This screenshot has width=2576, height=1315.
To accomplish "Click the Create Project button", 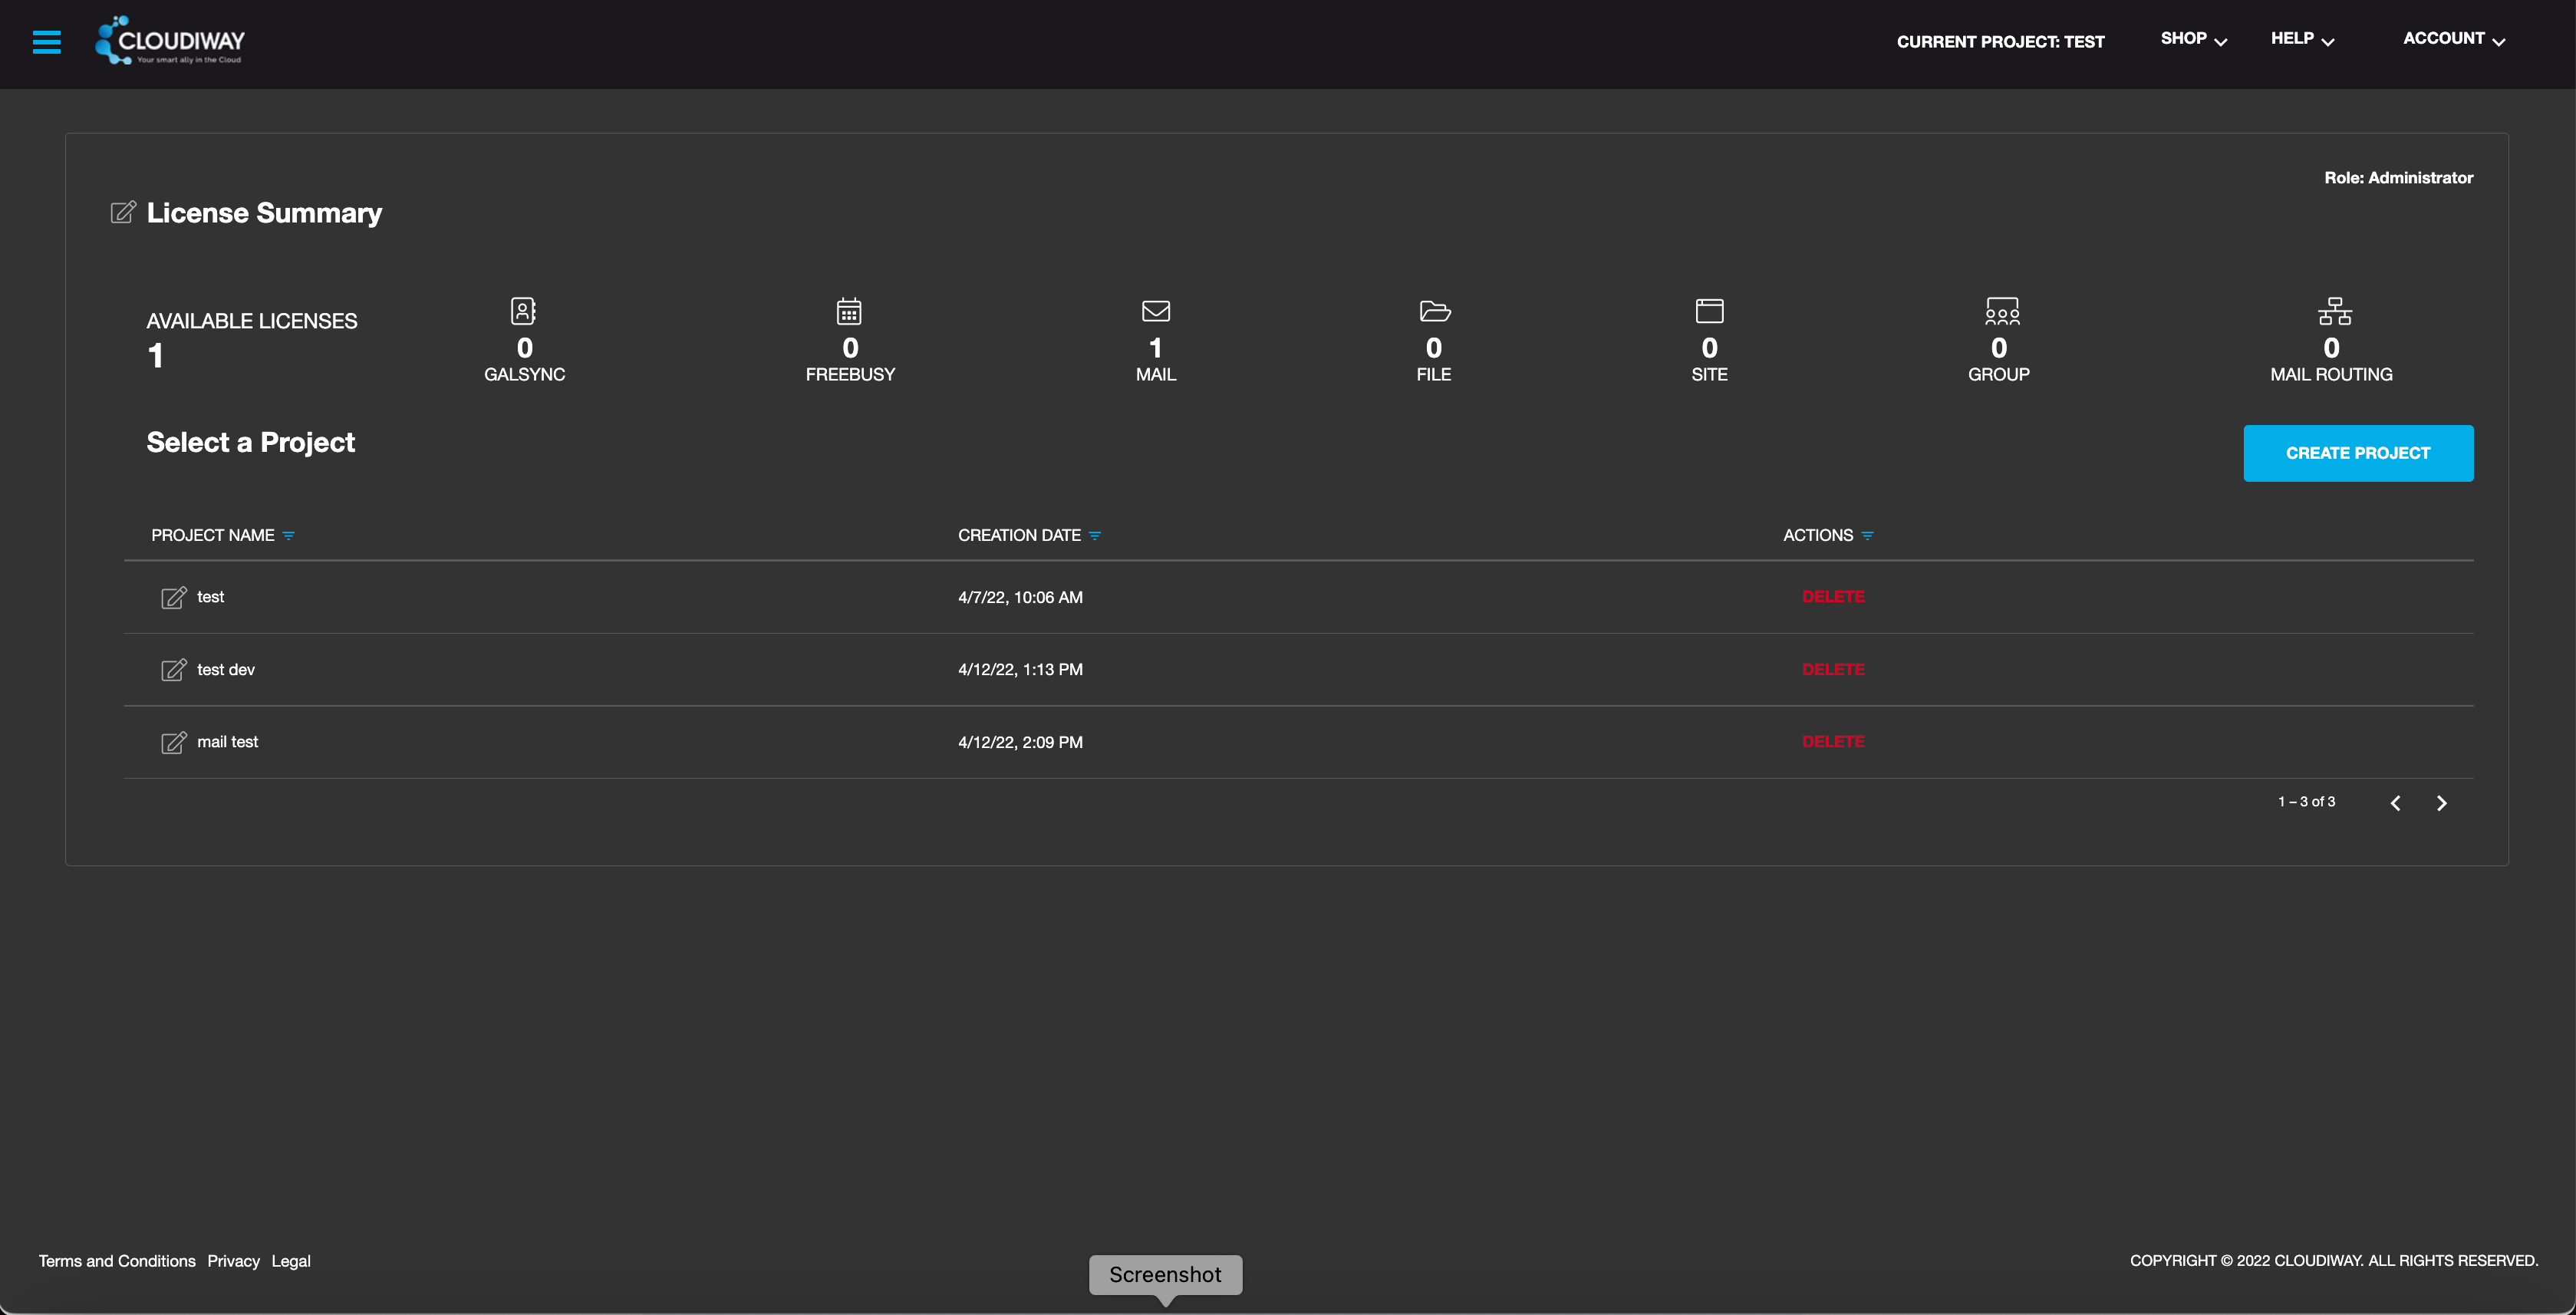I will click(x=2357, y=453).
